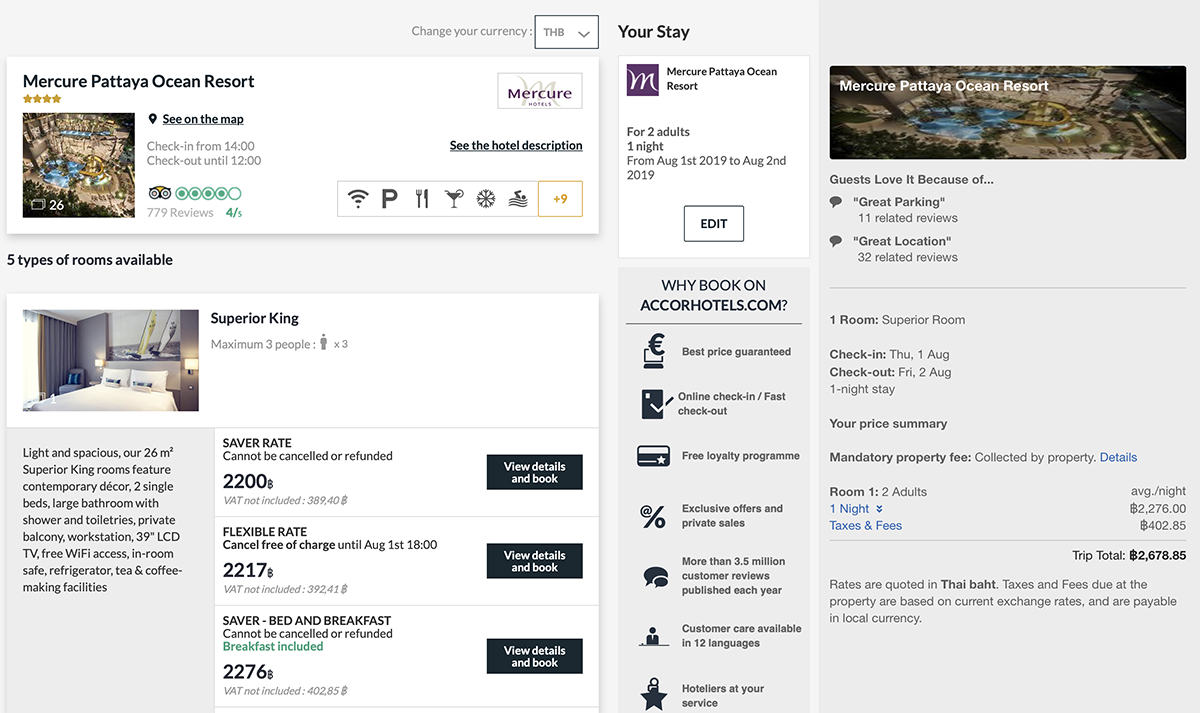Click the TripAdvisor owl logo
Image resolution: width=1200 pixels, height=713 pixels.
[x=159, y=193]
